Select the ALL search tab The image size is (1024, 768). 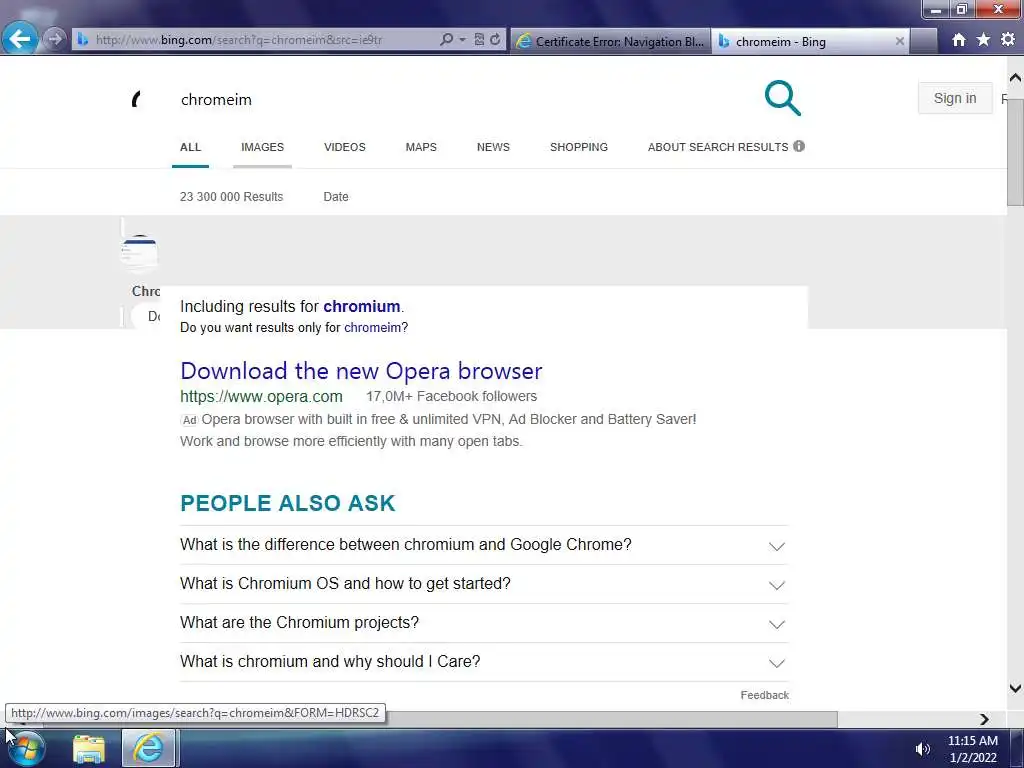pyautogui.click(x=191, y=147)
